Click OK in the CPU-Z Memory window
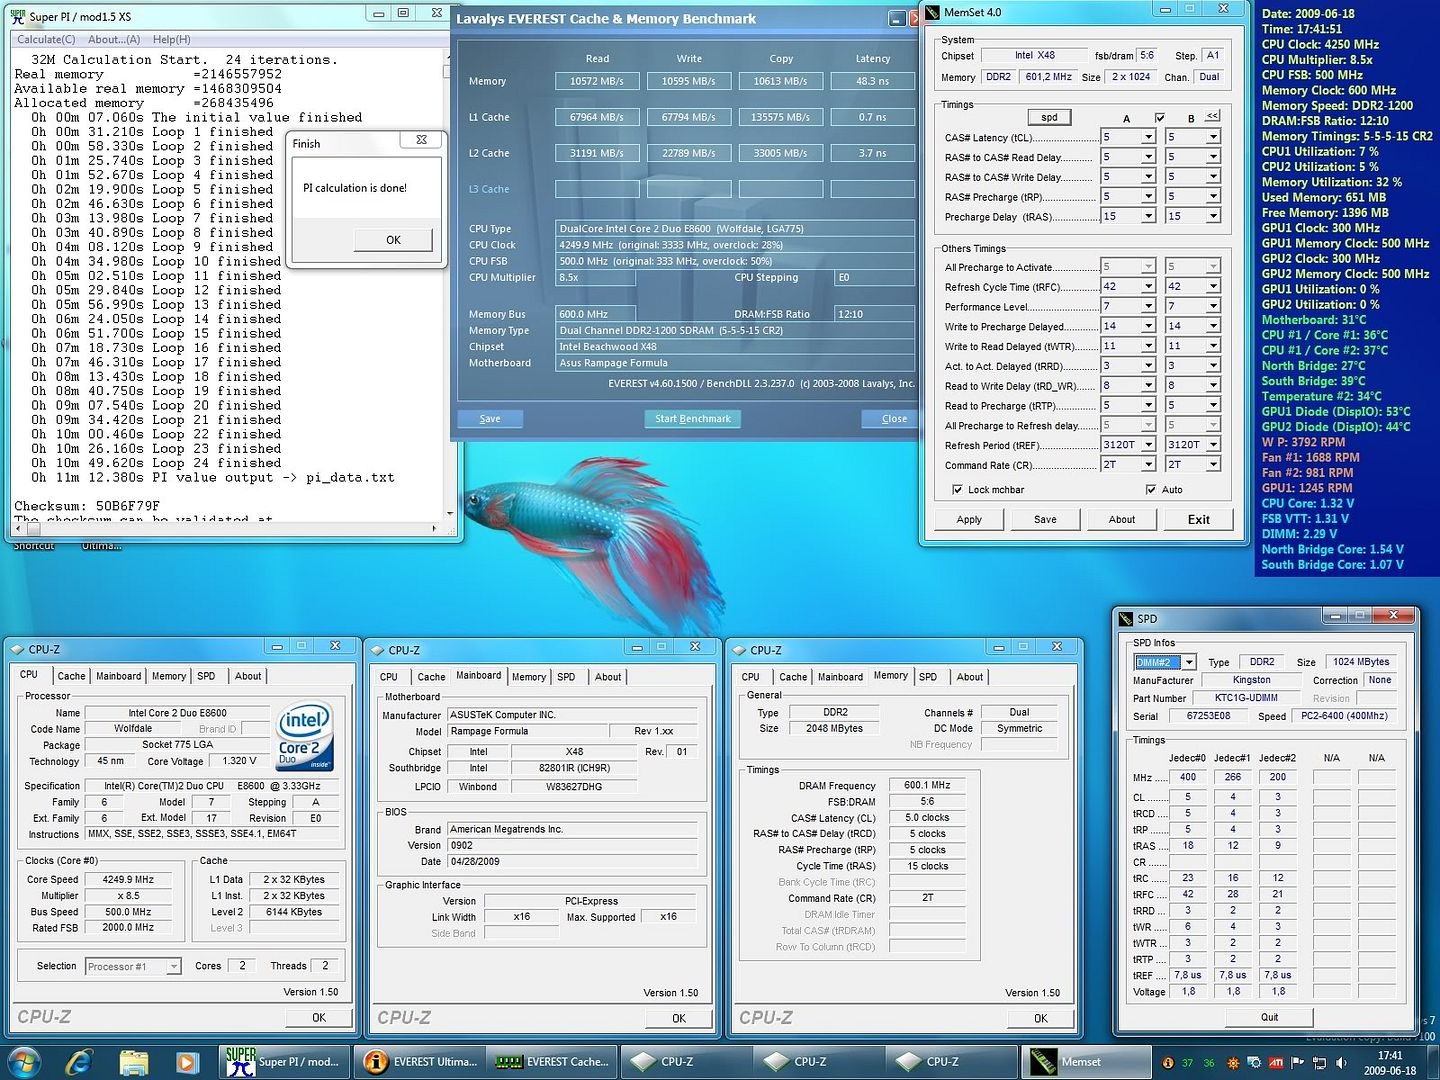Screen dimensions: 1440x1080 pyautogui.click(x=1041, y=1018)
